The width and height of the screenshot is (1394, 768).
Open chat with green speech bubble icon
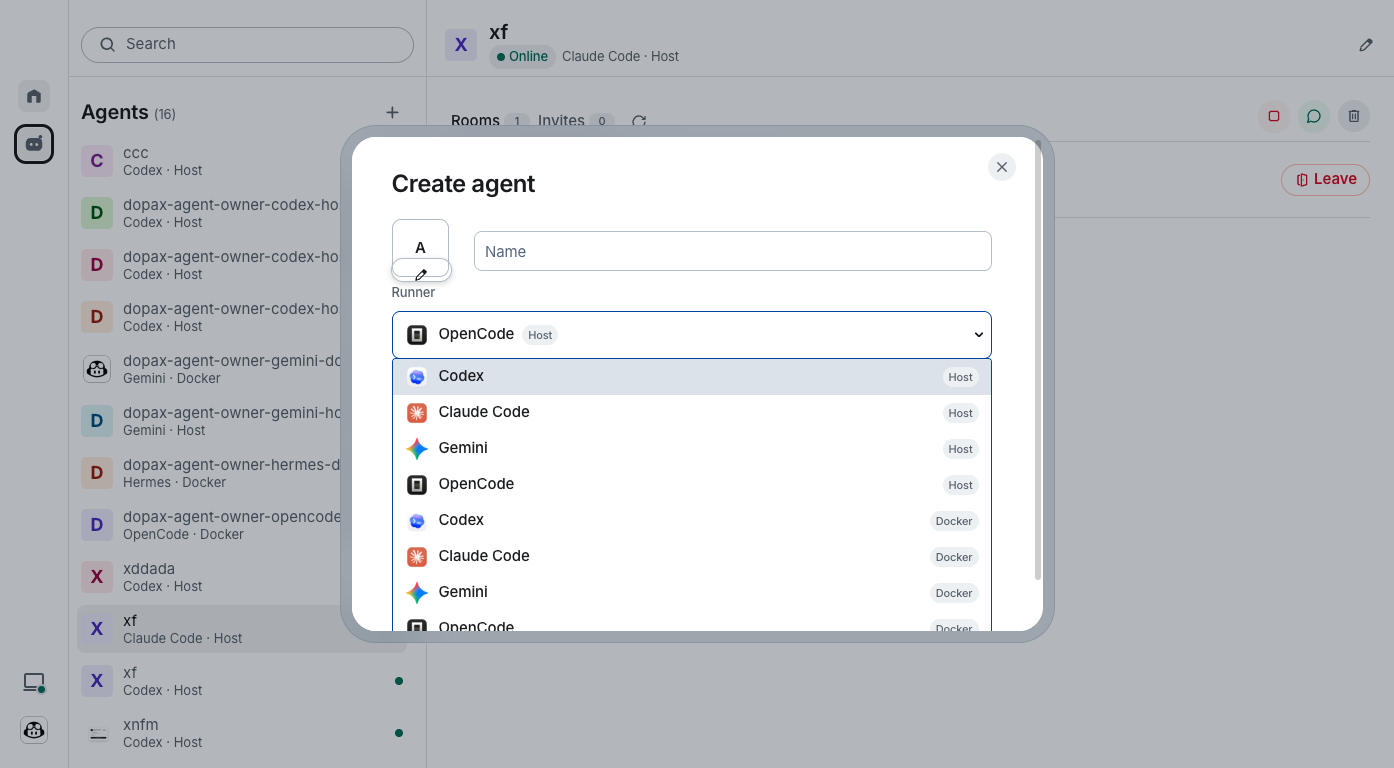tap(1314, 116)
